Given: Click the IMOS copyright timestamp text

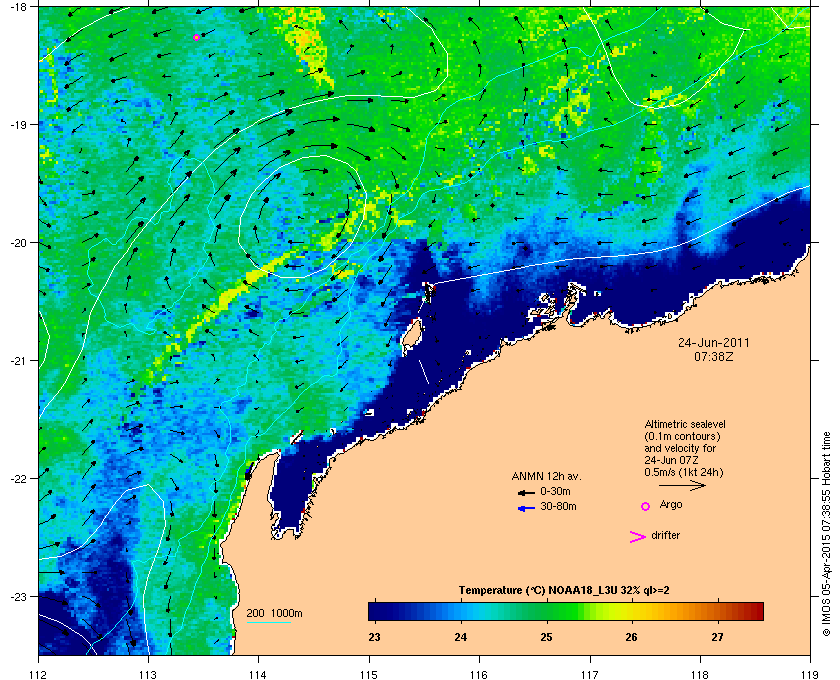Looking at the screenshot, I should (x=826, y=536).
